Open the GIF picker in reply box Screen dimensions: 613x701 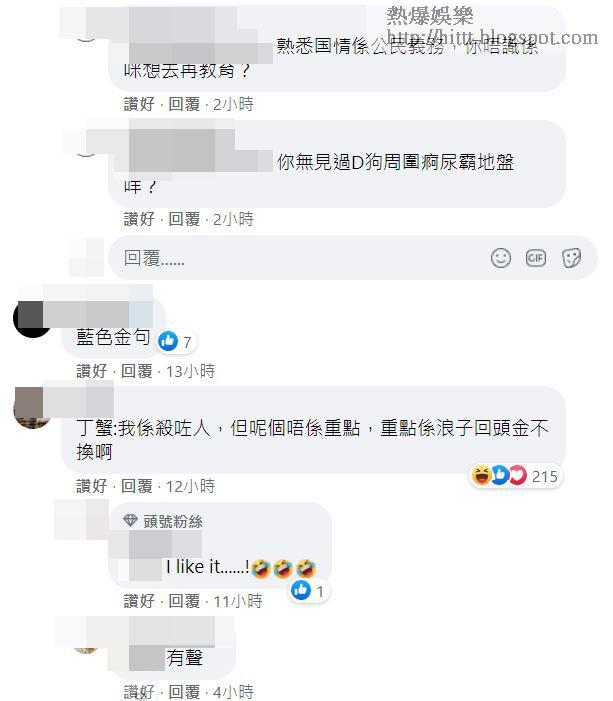click(x=536, y=258)
